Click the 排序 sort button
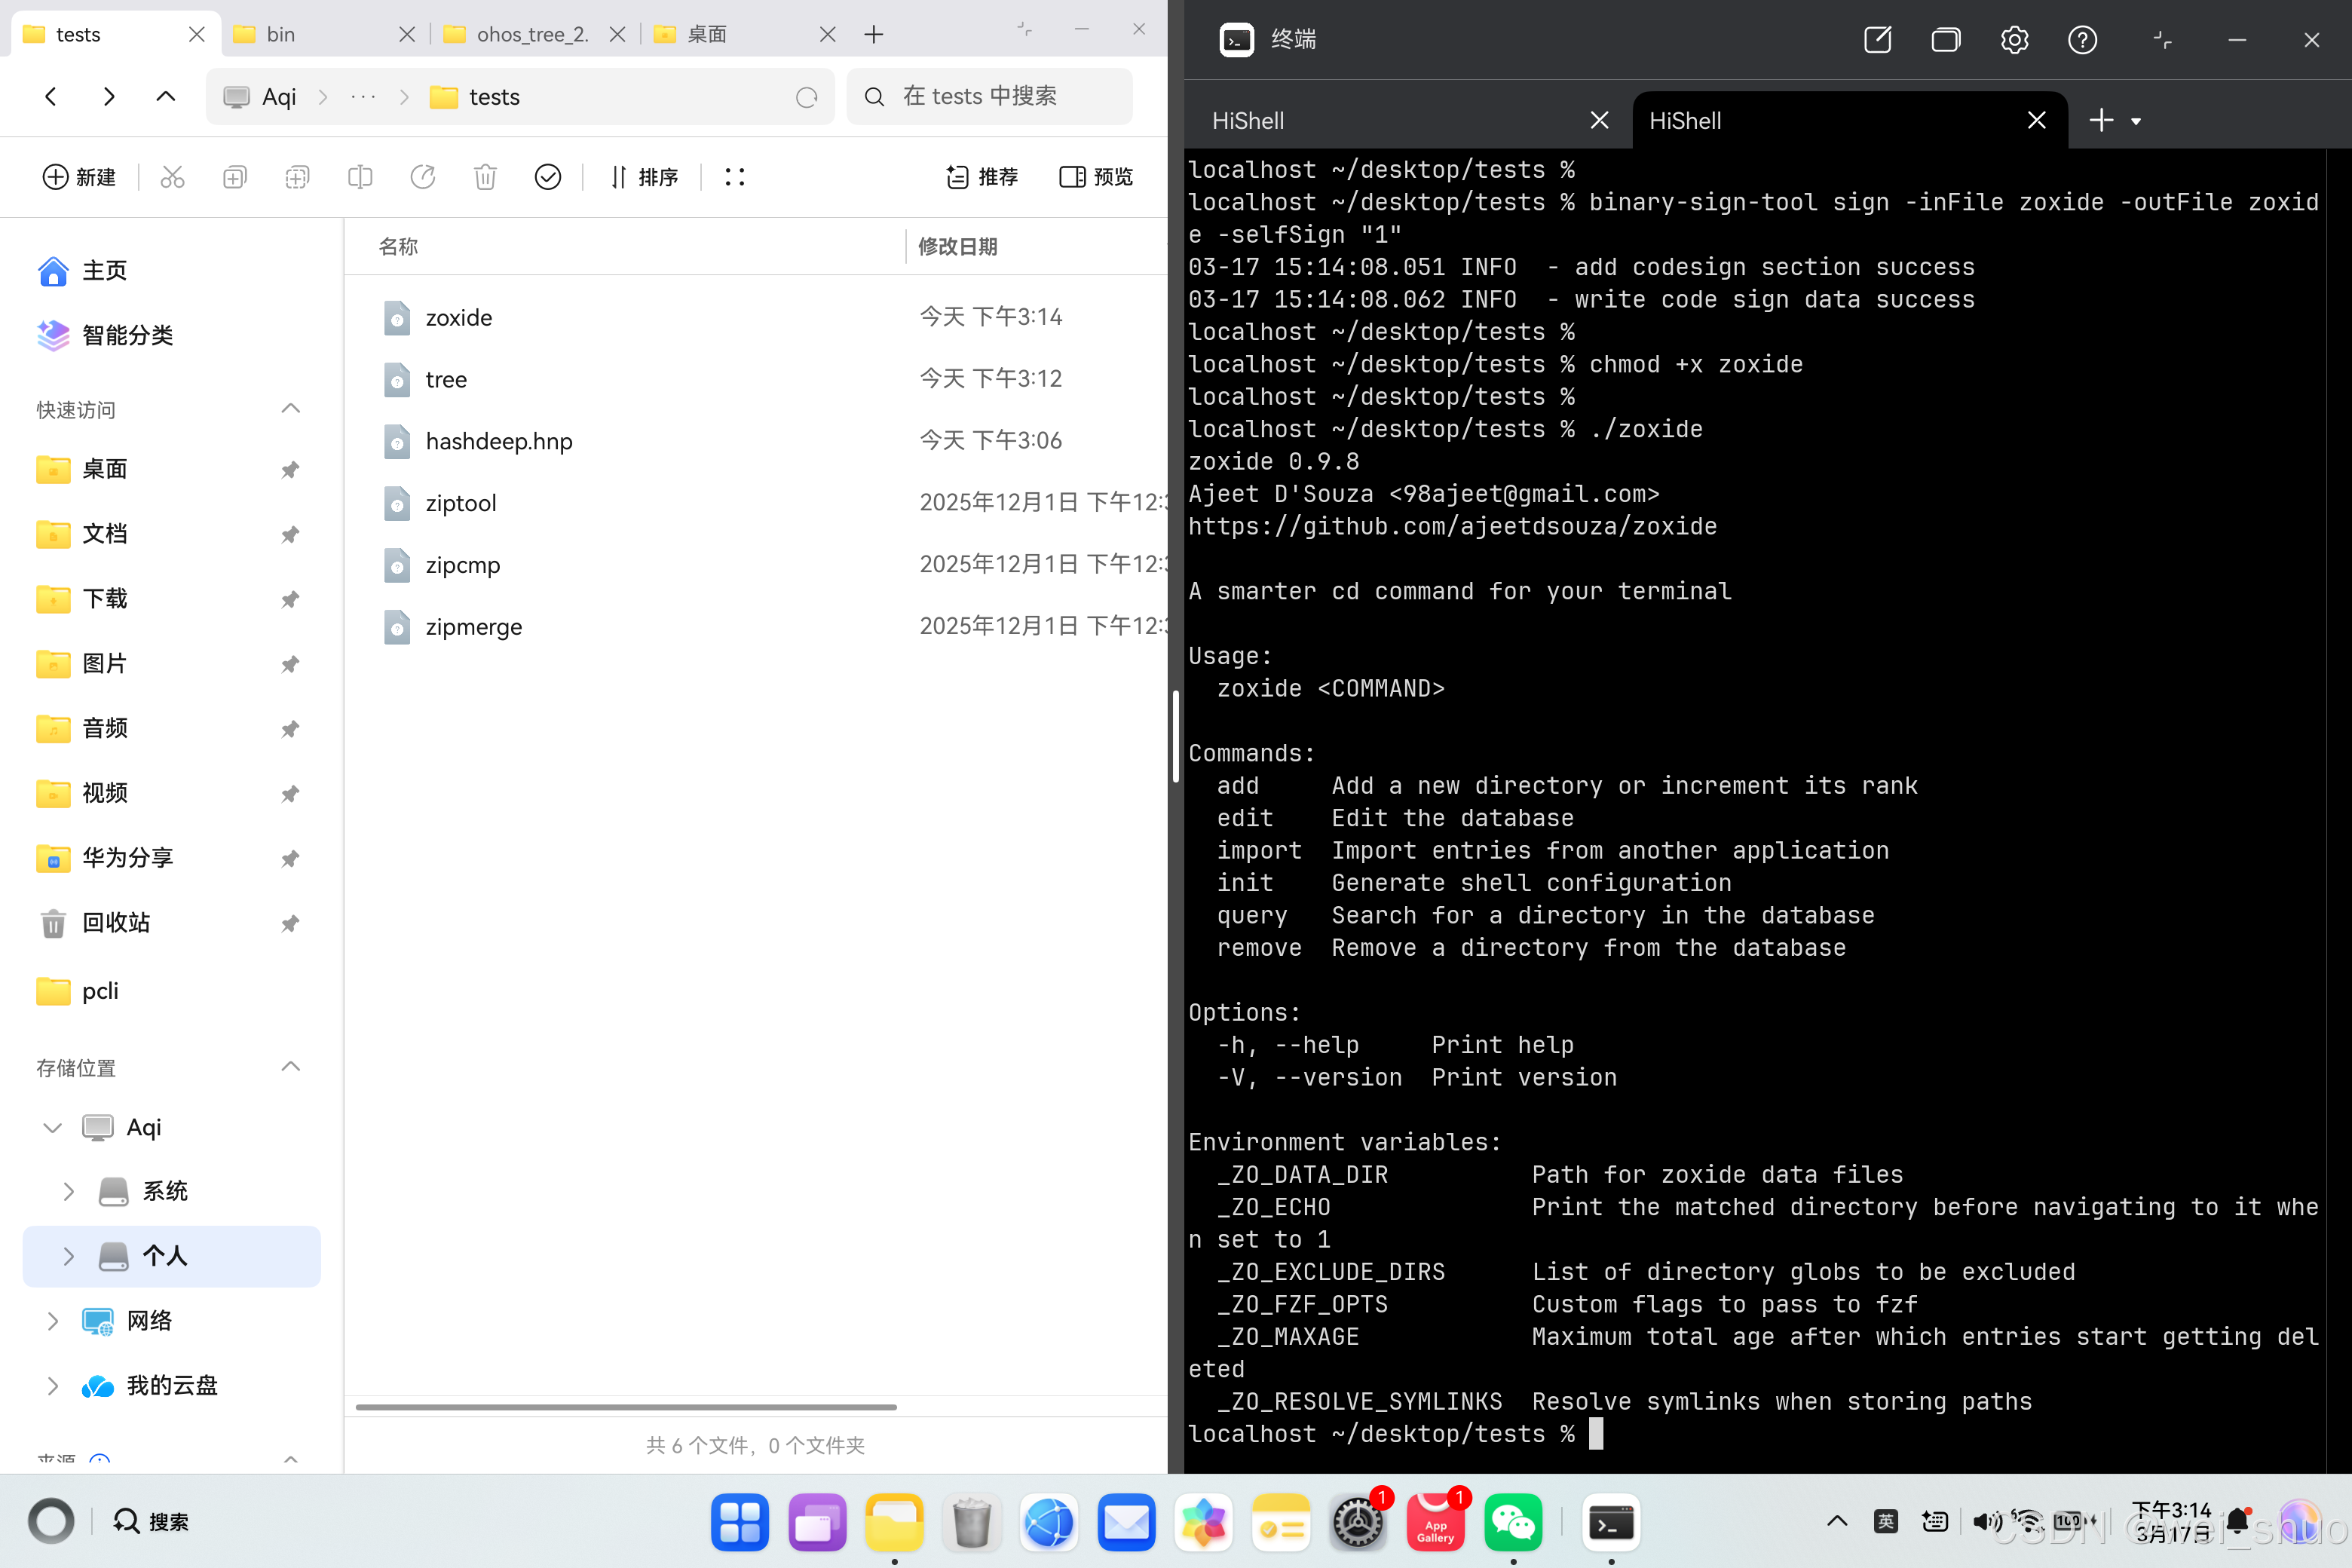2352x1568 pixels. click(643, 177)
